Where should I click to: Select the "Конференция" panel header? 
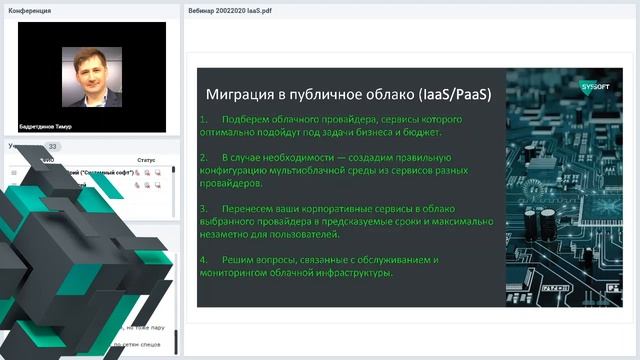(30, 11)
